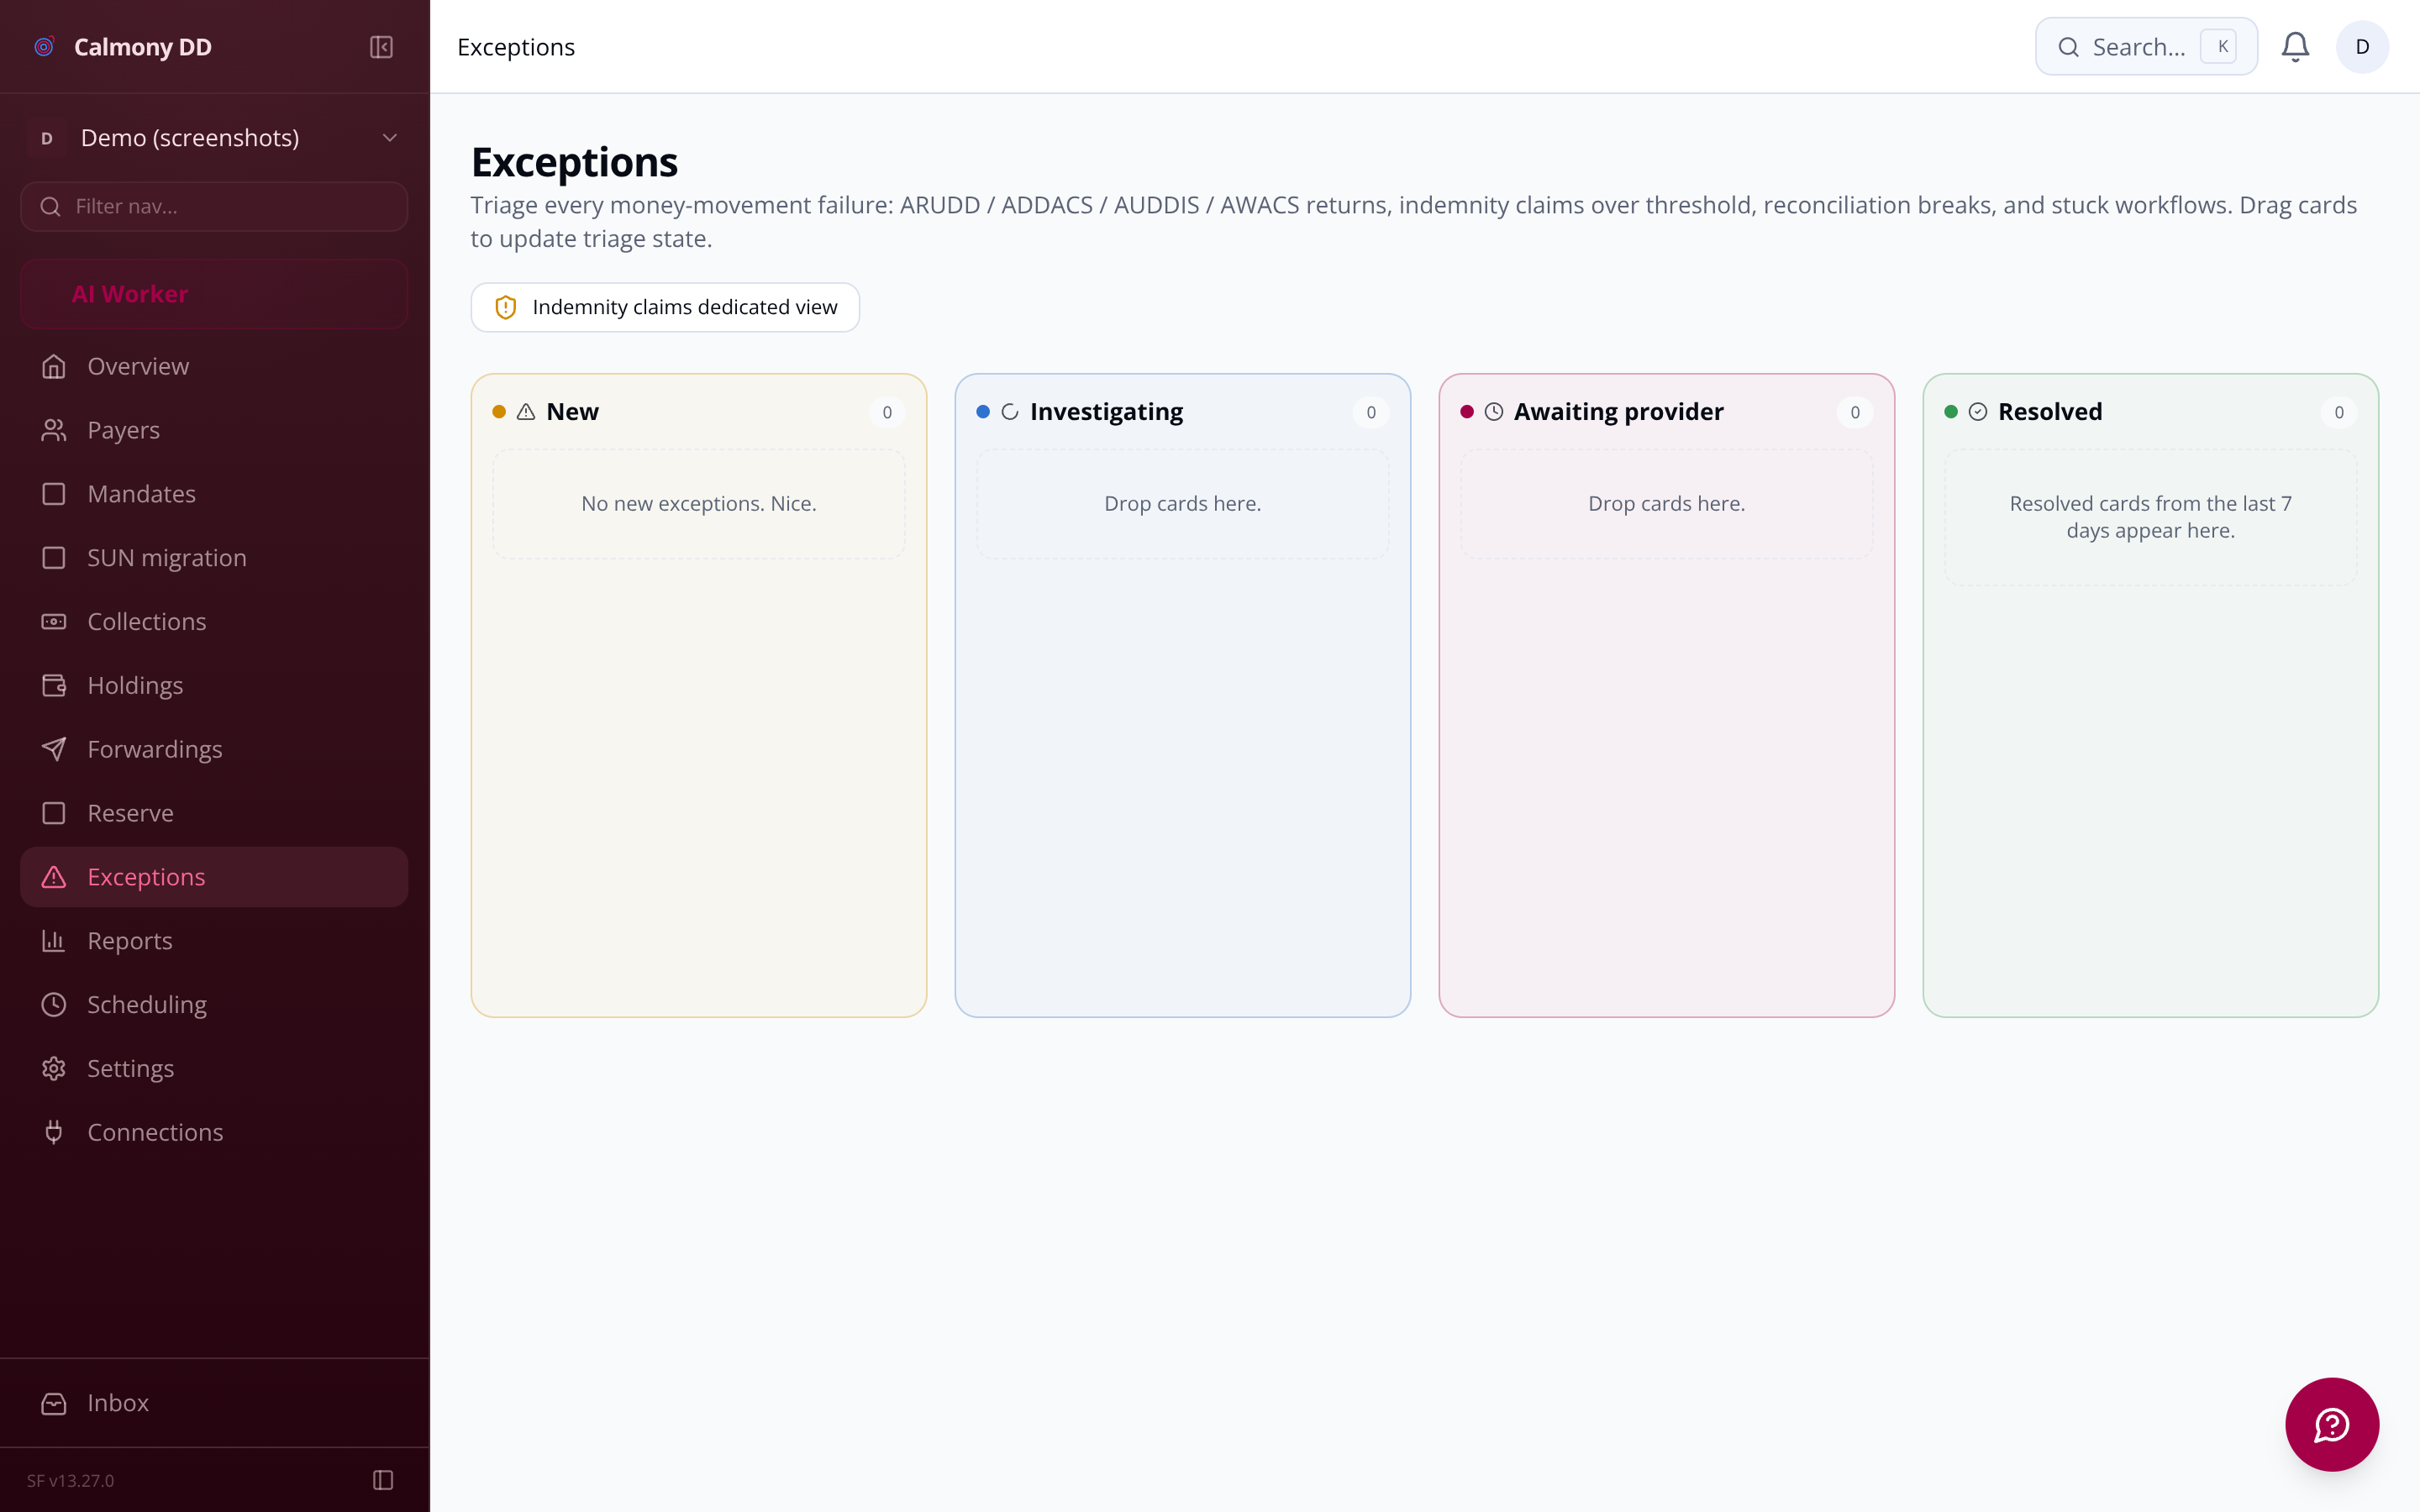The image size is (2420, 1512).
Task: Click the Exceptions warning triangle icon
Action: point(54,877)
